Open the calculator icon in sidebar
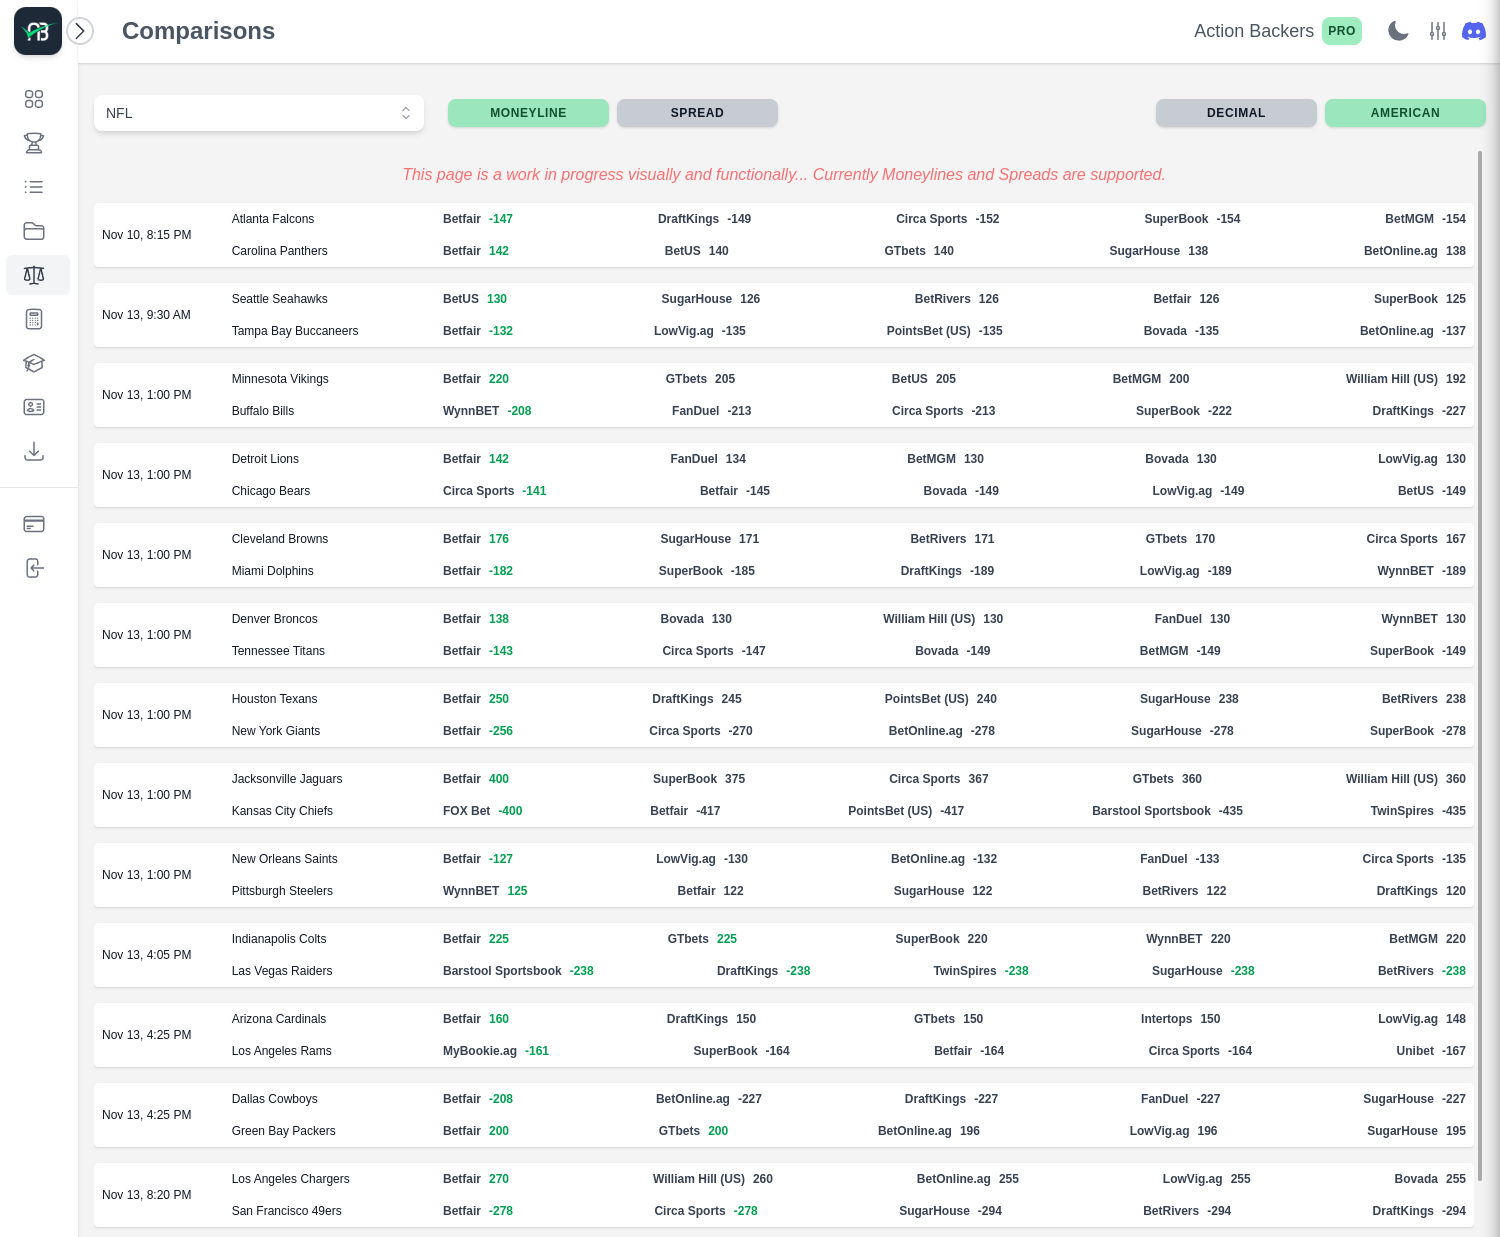Image resolution: width=1500 pixels, height=1237 pixels. pyautogui.click(x=34, y=319)
